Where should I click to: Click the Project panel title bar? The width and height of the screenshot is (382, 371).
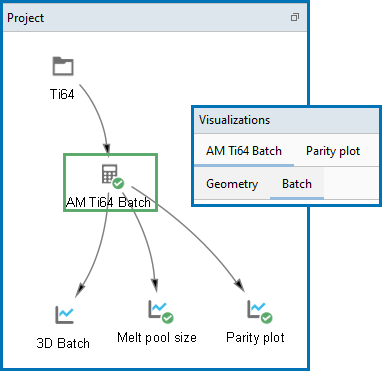155,17
